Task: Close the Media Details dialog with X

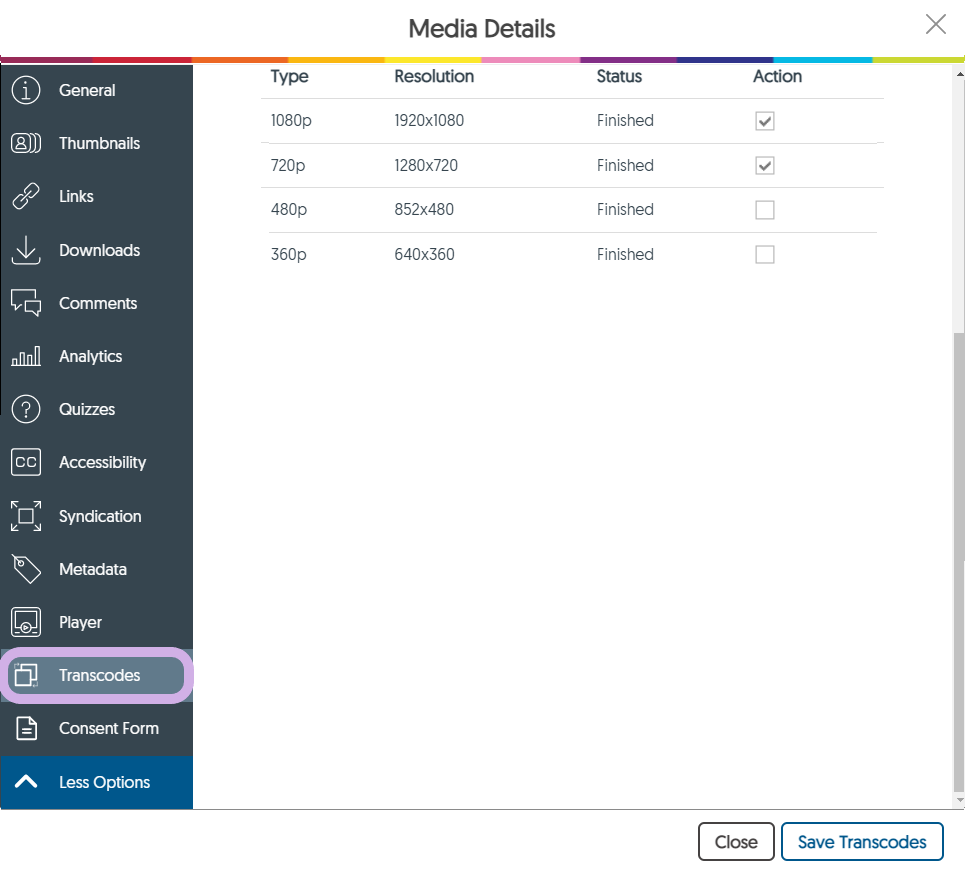Action: (935, 25)
